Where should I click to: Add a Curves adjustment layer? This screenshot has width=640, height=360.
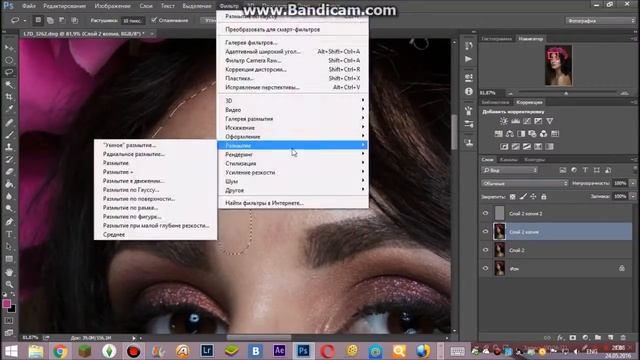coord(527,121)
